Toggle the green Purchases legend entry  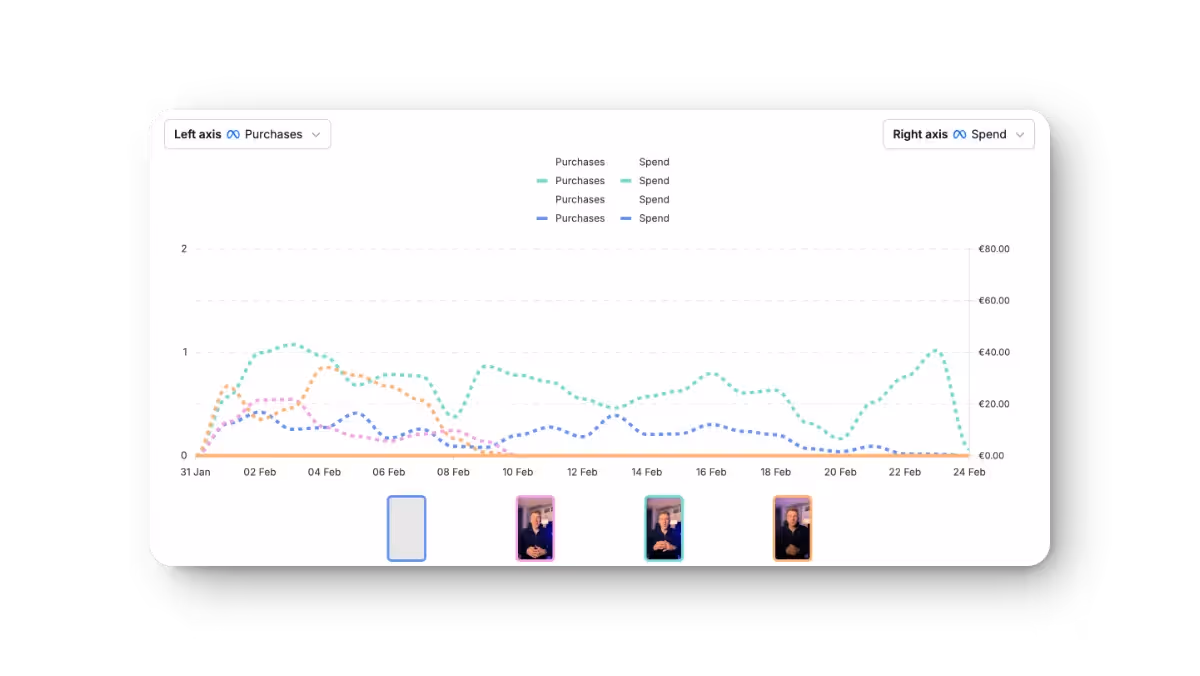[571, 181]
